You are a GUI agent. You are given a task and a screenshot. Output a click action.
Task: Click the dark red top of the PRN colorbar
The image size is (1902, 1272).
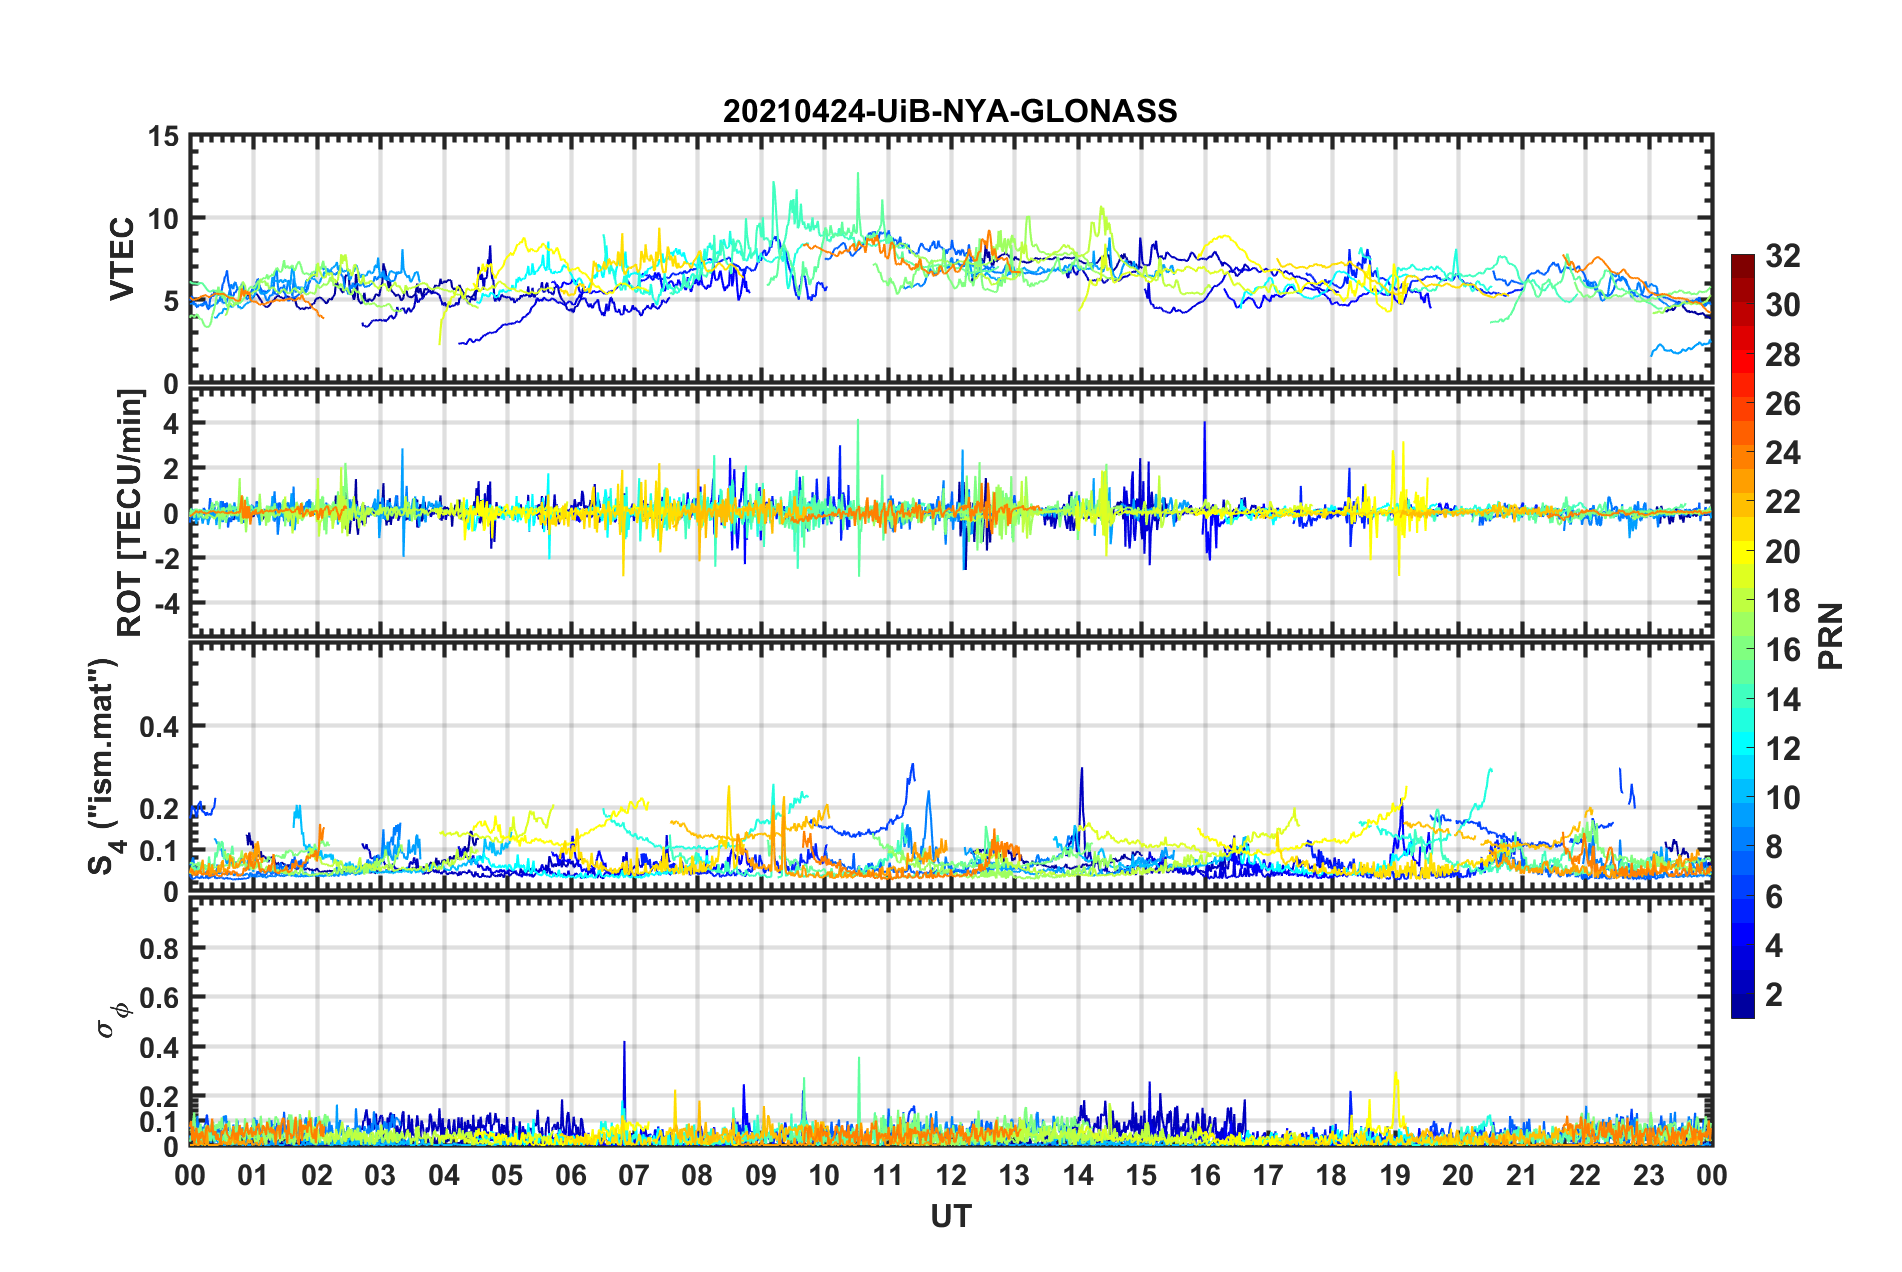tap(1743, 262)
